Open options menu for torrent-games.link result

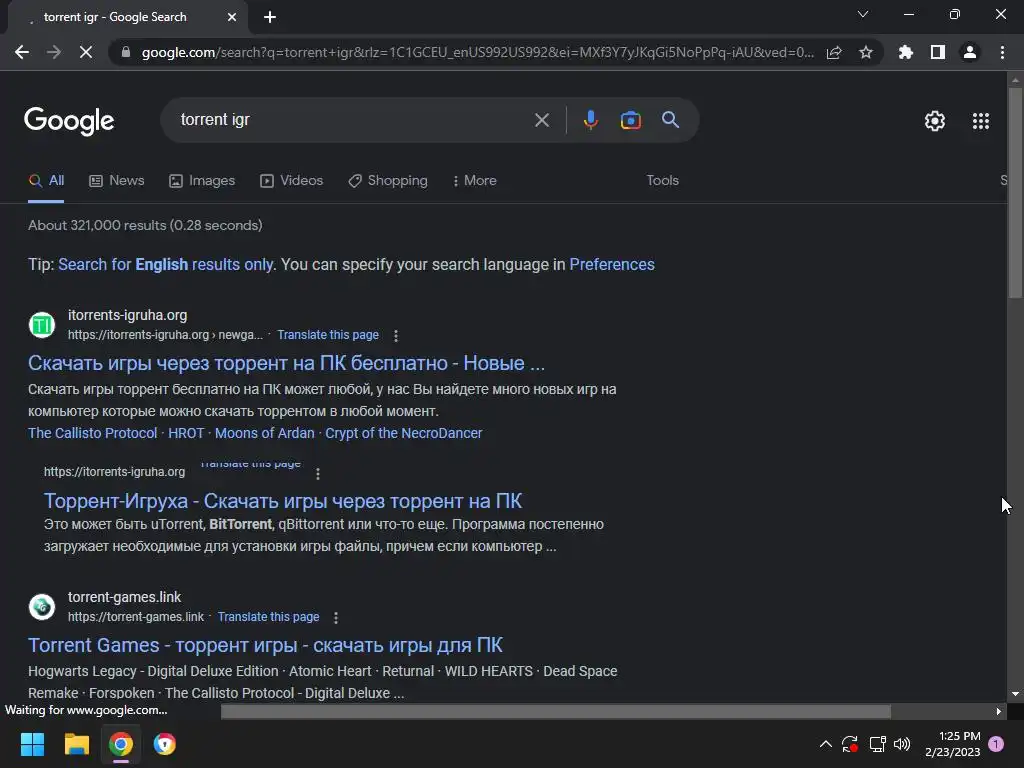(x=336, y=618)
